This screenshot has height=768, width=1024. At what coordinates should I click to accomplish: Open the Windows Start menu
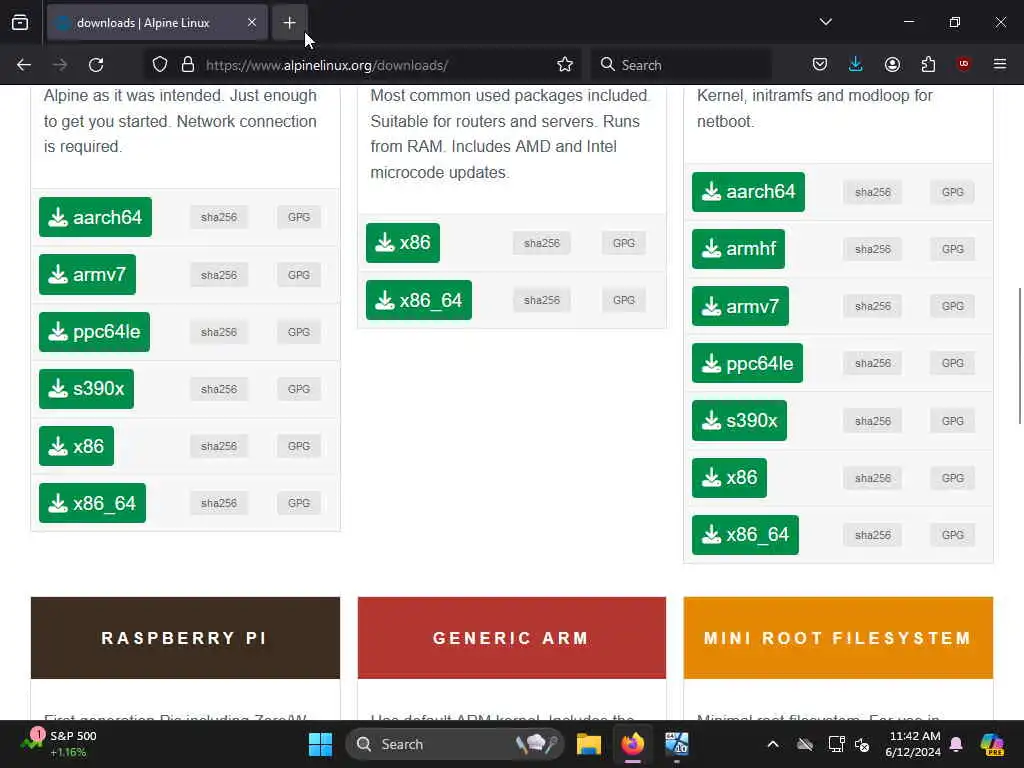[320, 744]
